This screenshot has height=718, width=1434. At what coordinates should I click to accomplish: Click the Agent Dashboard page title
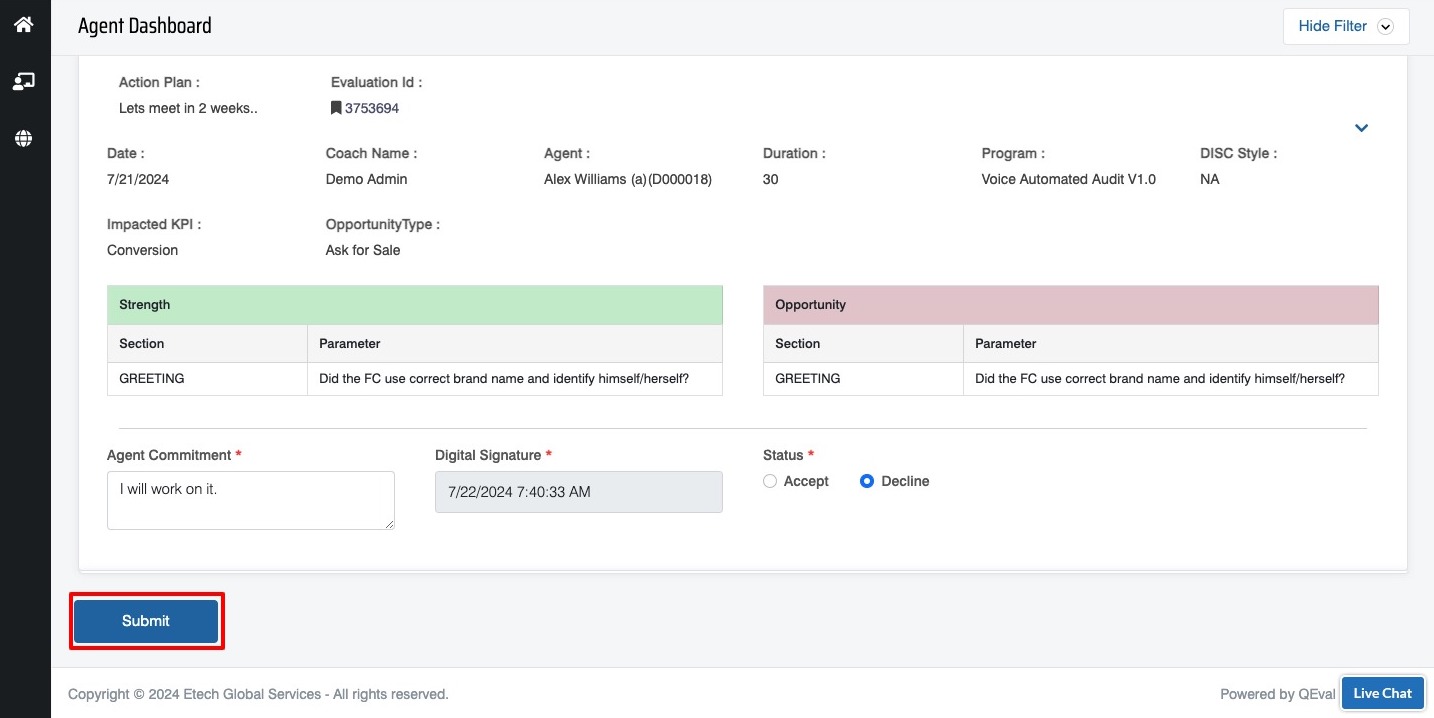(x=145, y=26)
